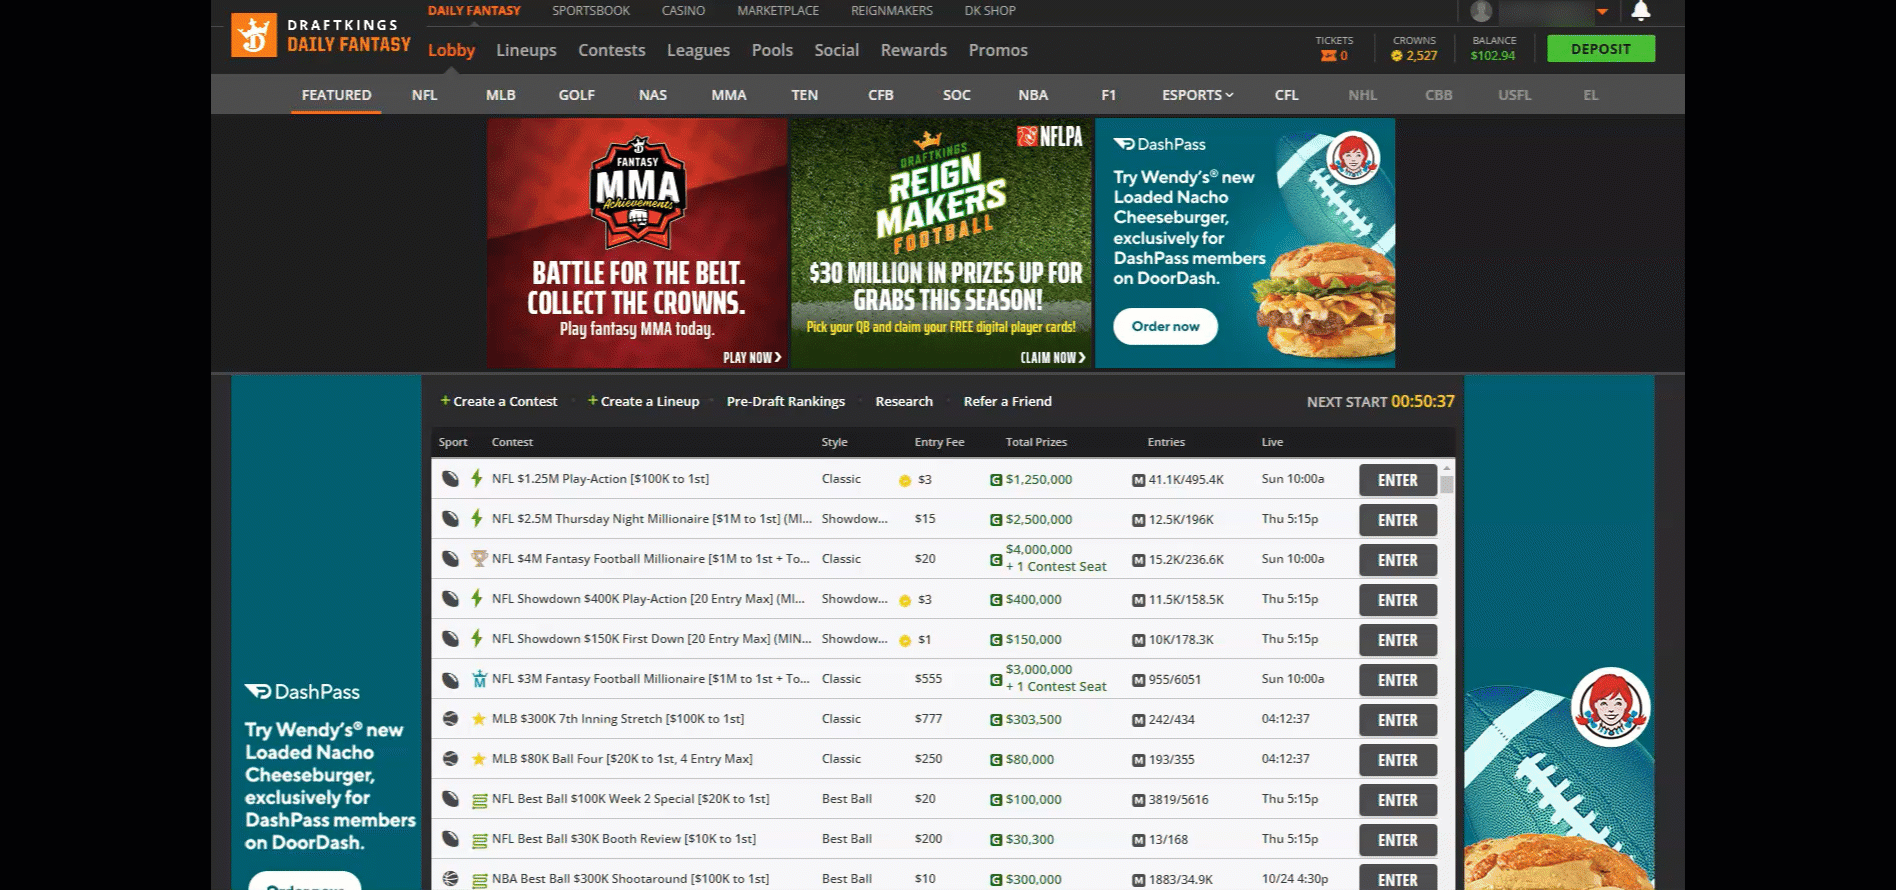Select the NFL sport filter
This screenshot has height=890, width=1896.
click(424, 95)
